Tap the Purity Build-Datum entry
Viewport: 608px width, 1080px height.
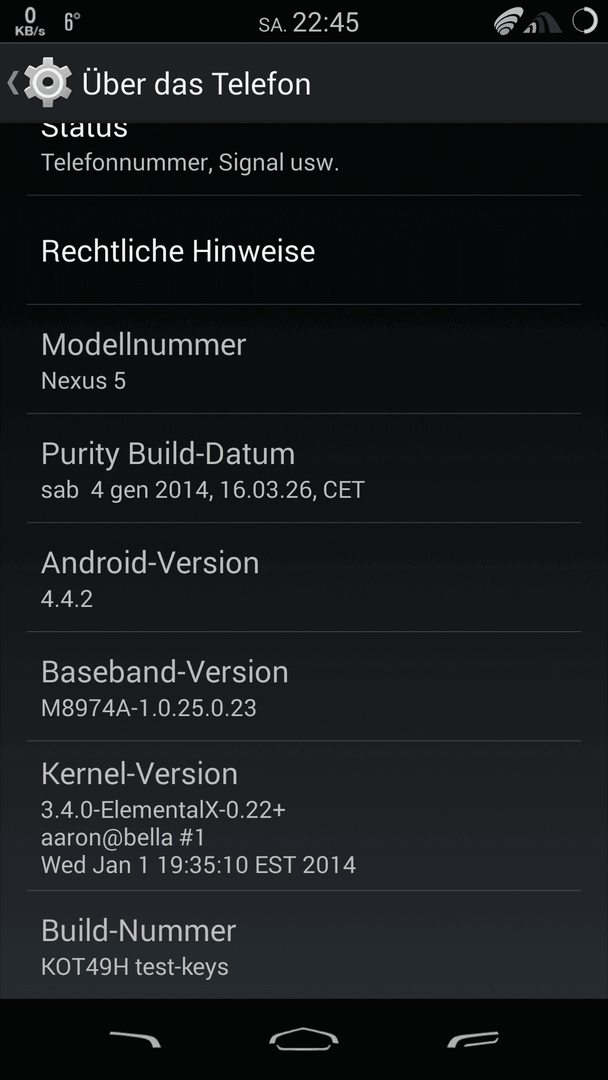(x=304, y=468)
